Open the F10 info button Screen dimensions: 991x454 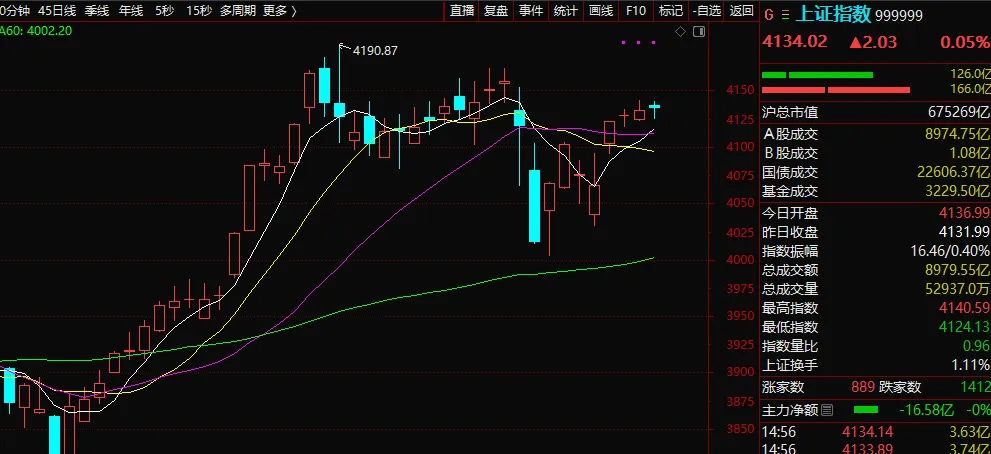(636, 11)
